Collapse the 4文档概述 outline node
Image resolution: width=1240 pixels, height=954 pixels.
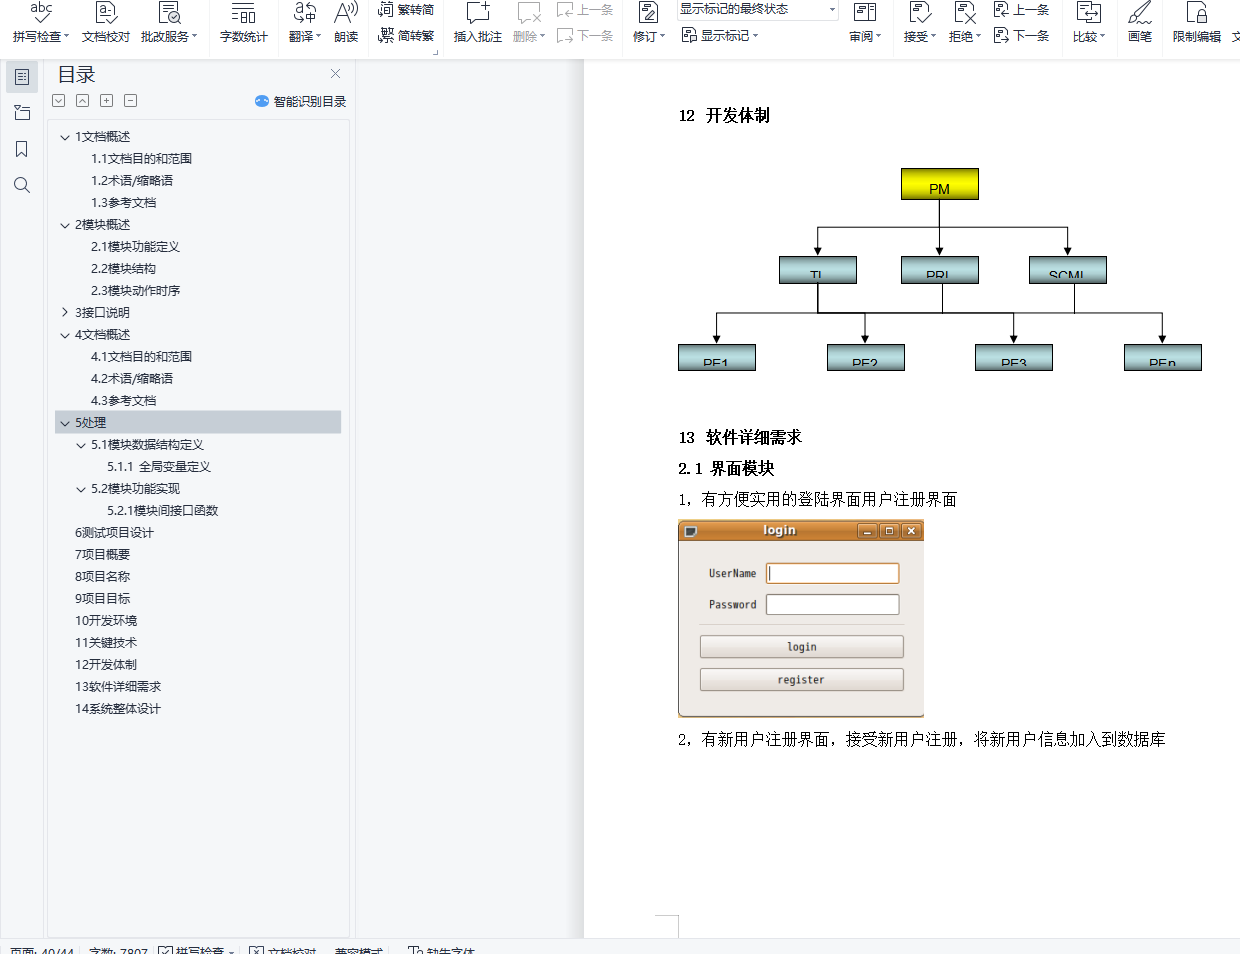coord(65,335)
